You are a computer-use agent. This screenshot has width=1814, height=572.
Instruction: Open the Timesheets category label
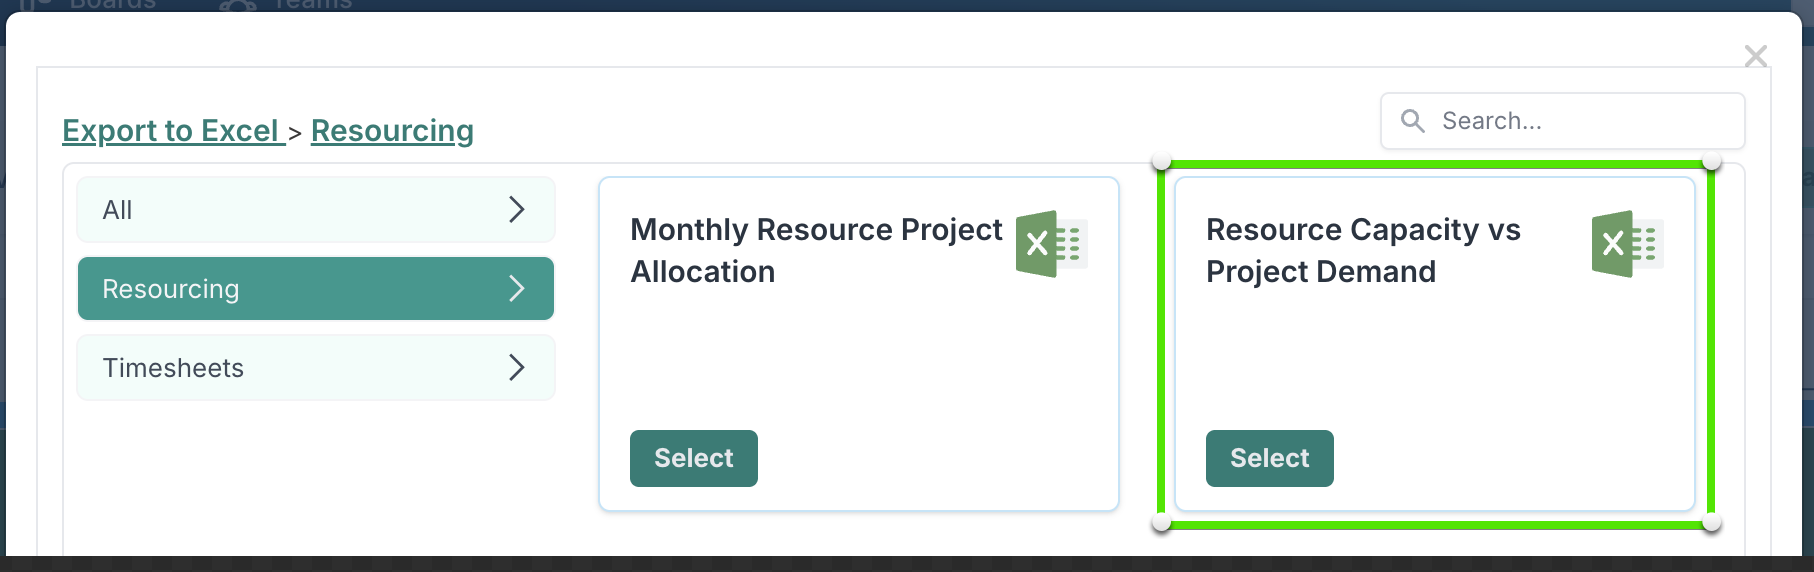[173, 368]
